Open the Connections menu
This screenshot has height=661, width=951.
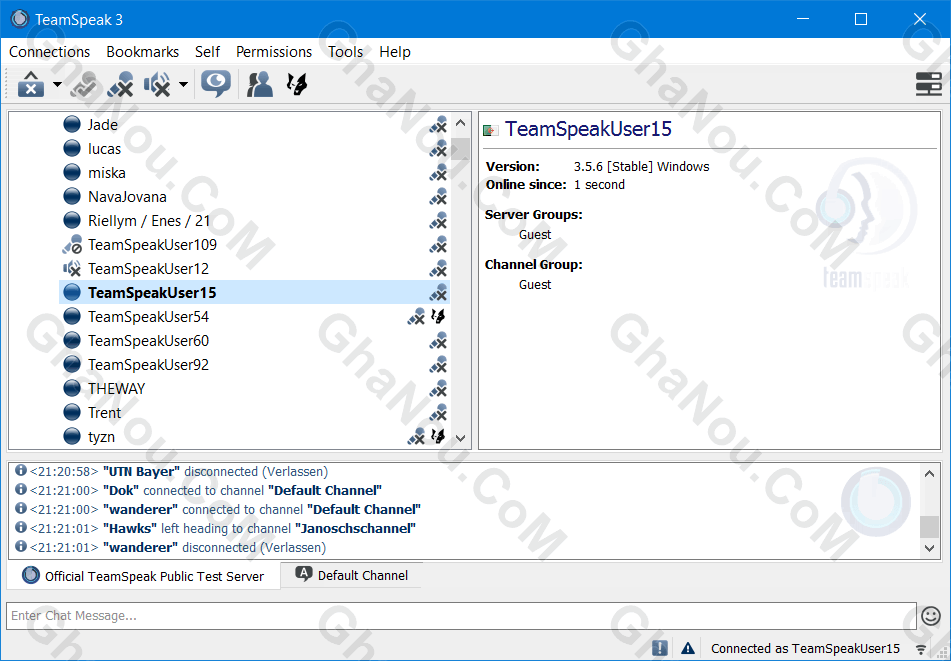49,52
